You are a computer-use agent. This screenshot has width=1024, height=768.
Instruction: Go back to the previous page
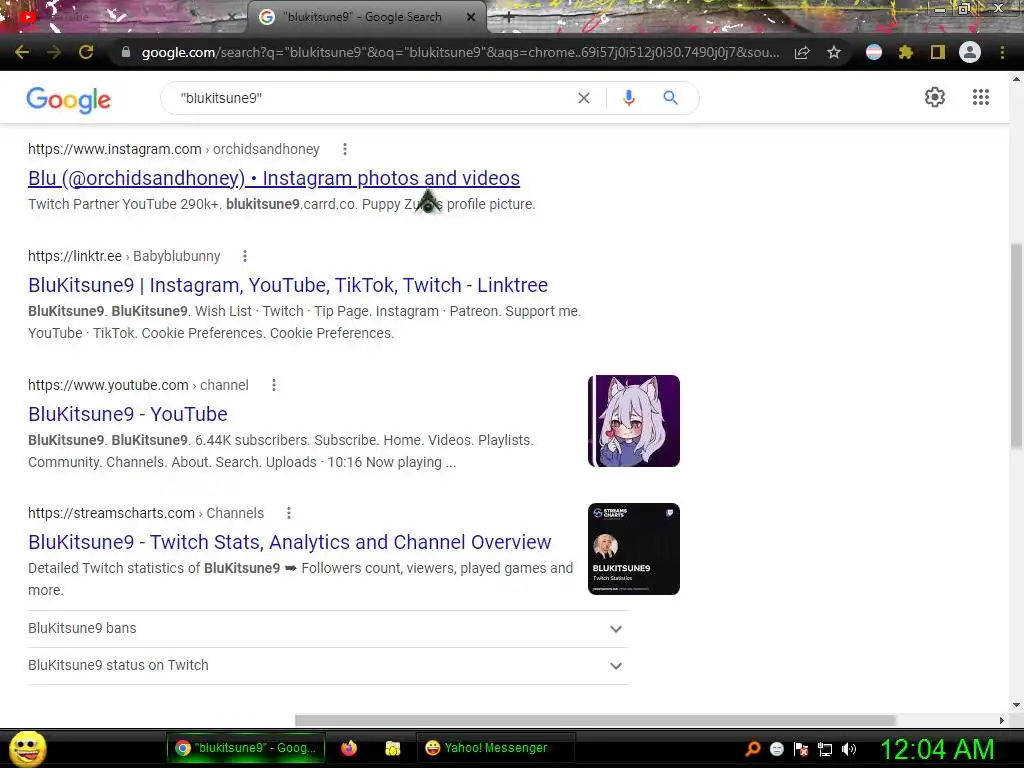tap(22, 52)
